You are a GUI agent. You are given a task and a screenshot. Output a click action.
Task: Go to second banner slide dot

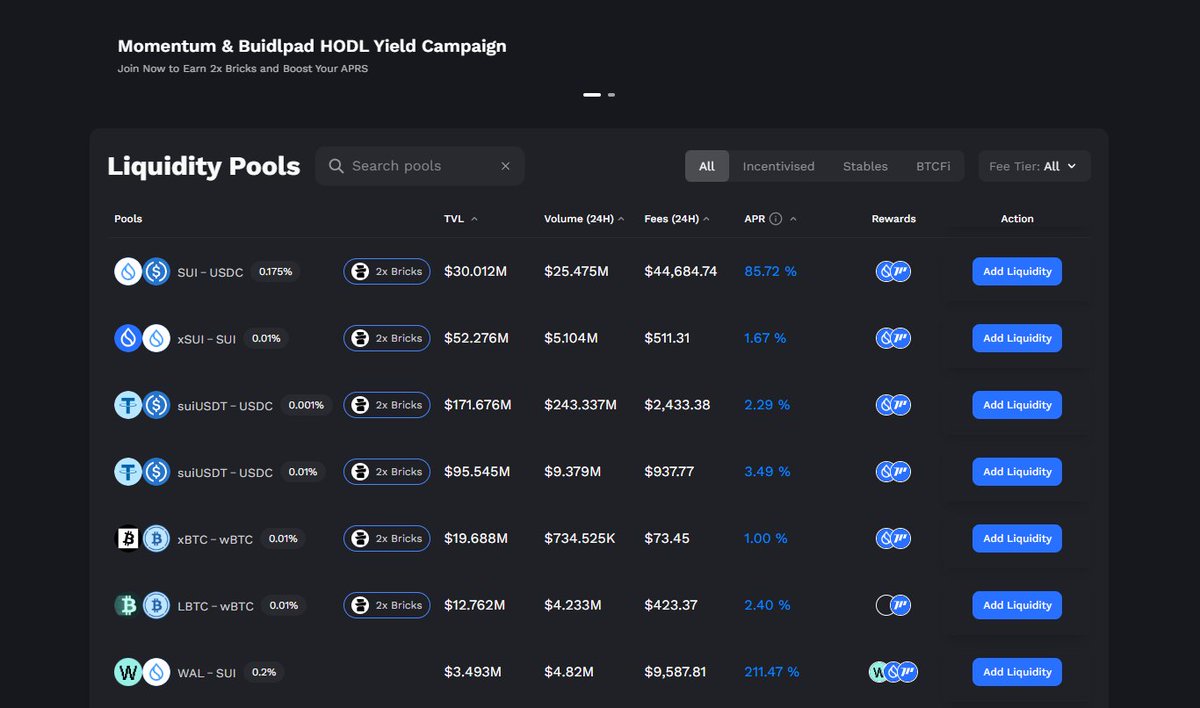tap(611, 95)
